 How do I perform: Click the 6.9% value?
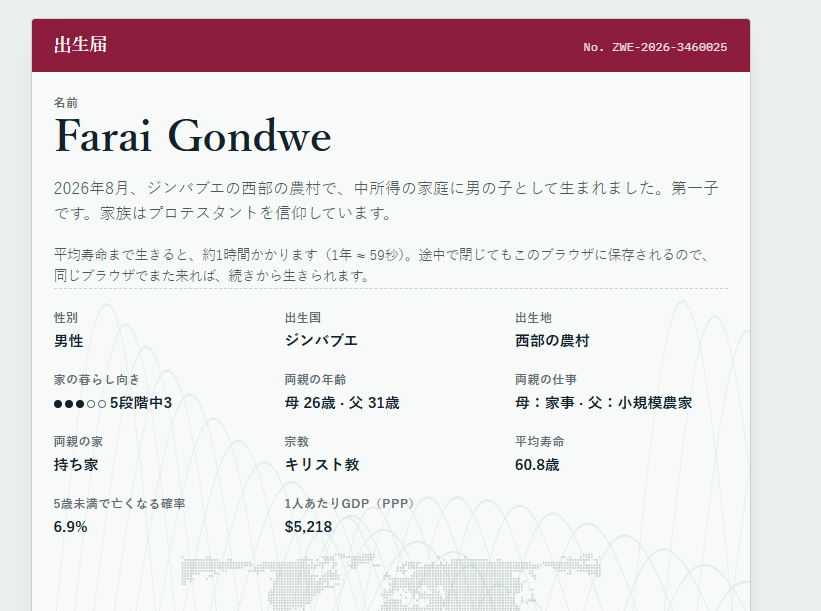(x=70, y=527)
